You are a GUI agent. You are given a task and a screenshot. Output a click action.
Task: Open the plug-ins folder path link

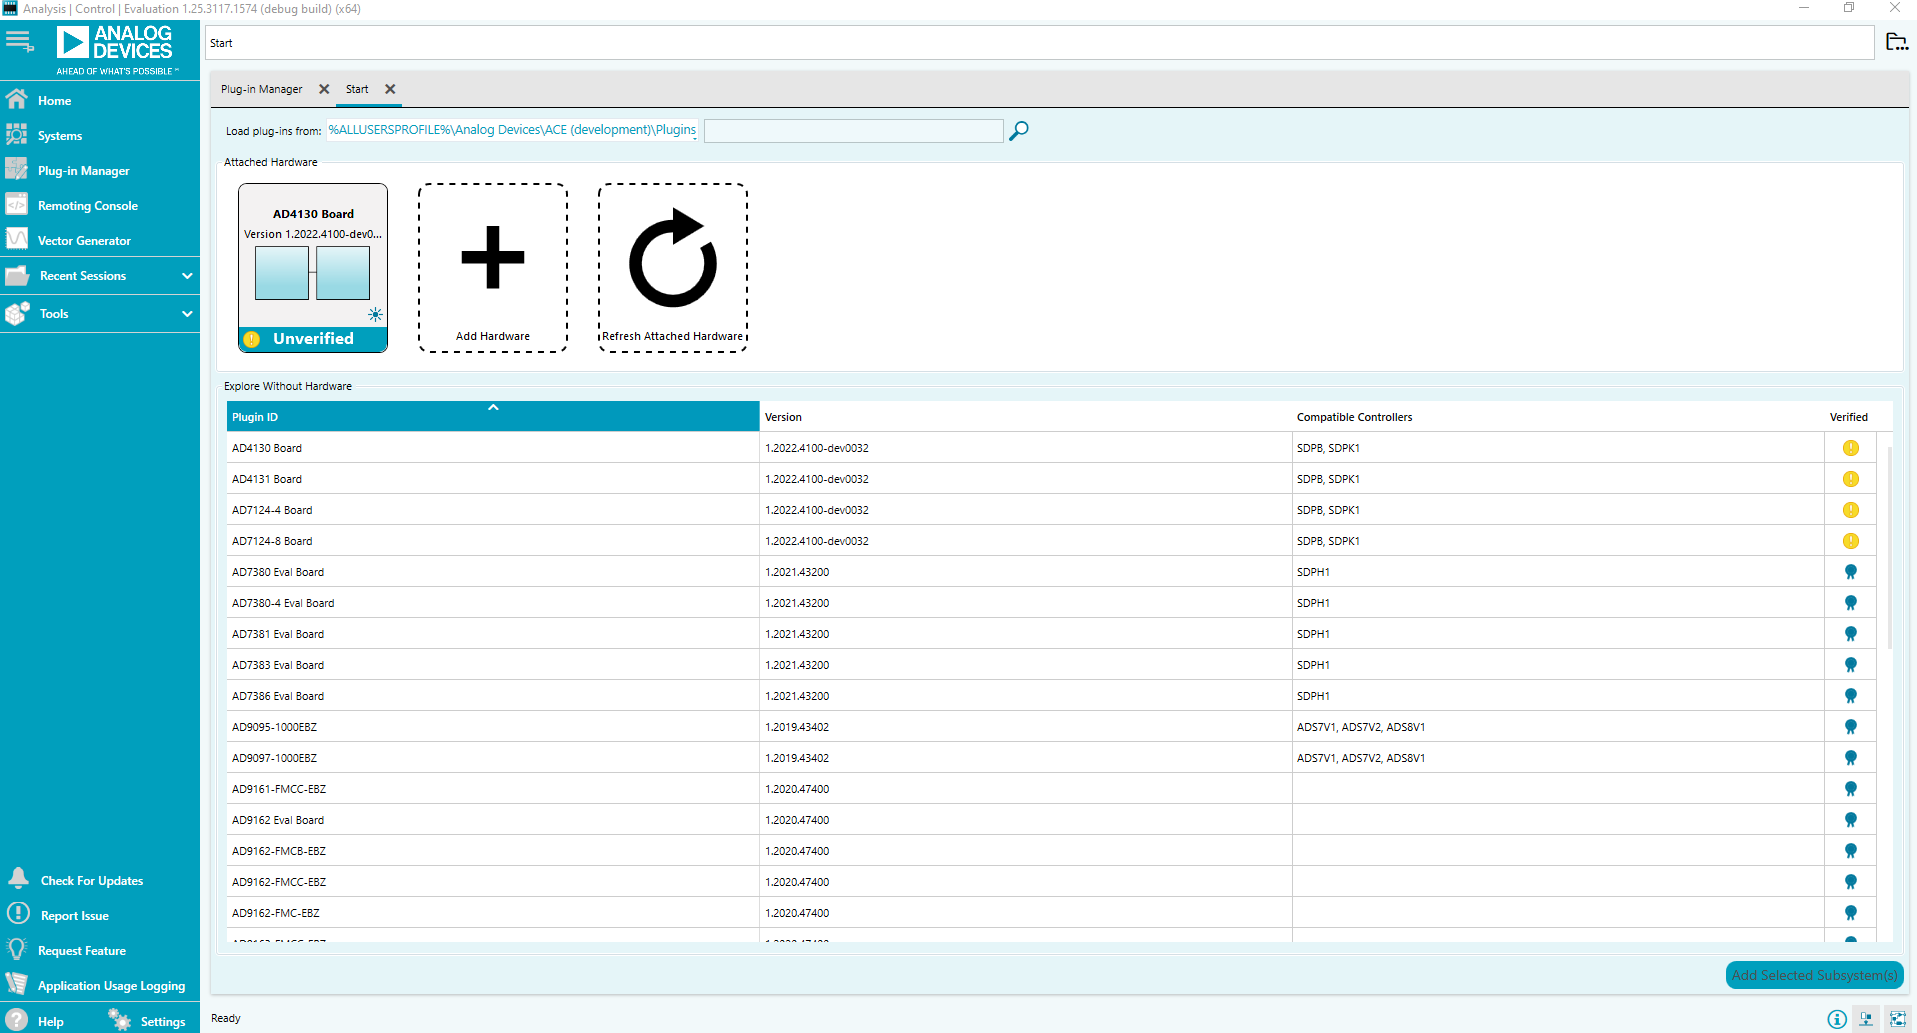pos(512,130)
